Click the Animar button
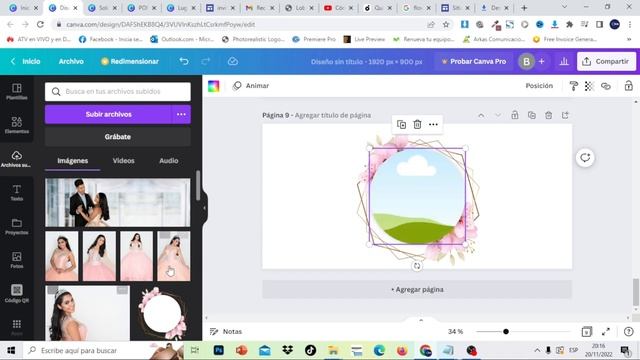640x360 pixels. 251,86
